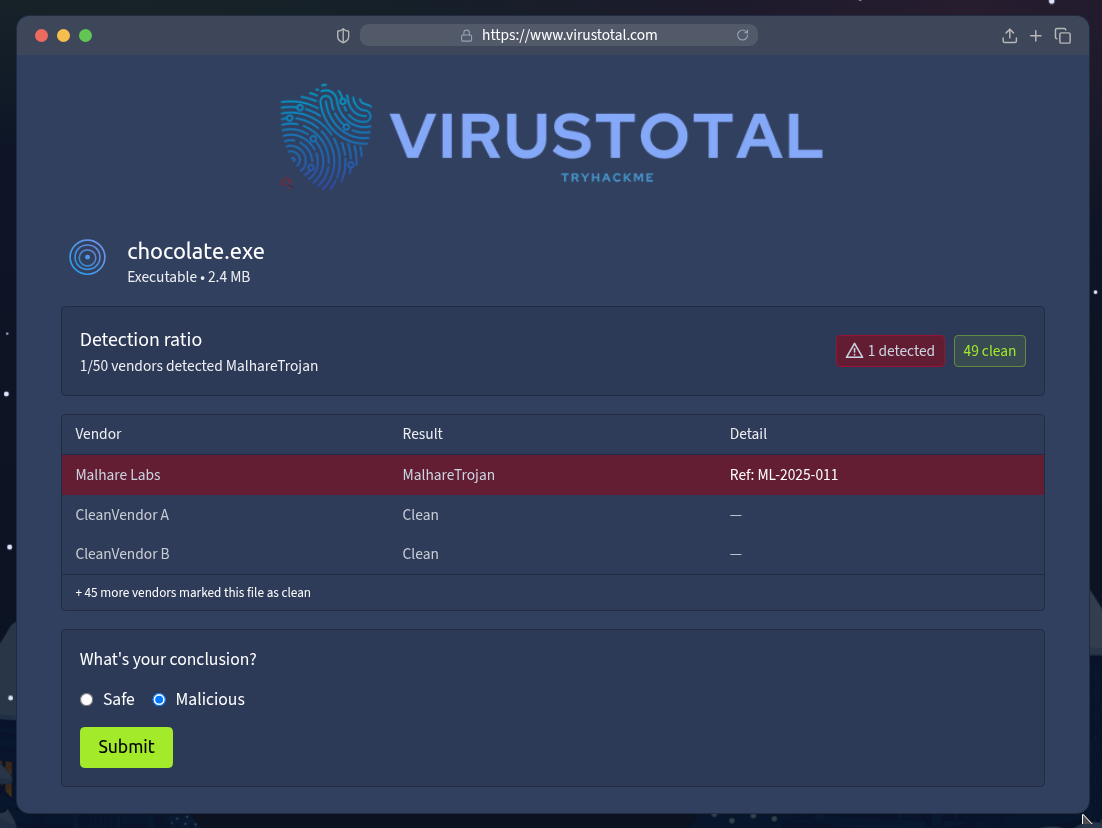Click the Result column header
The width and height of the screenshot is (1102, 828).
422,434
